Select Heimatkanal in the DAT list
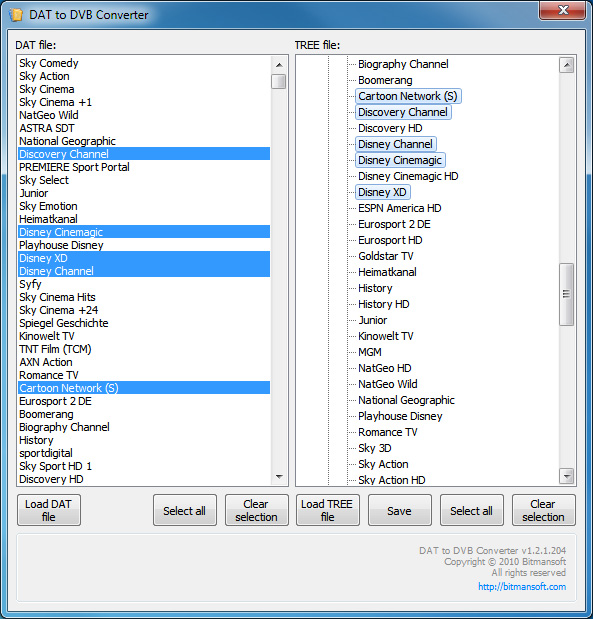 click(144, 219)
